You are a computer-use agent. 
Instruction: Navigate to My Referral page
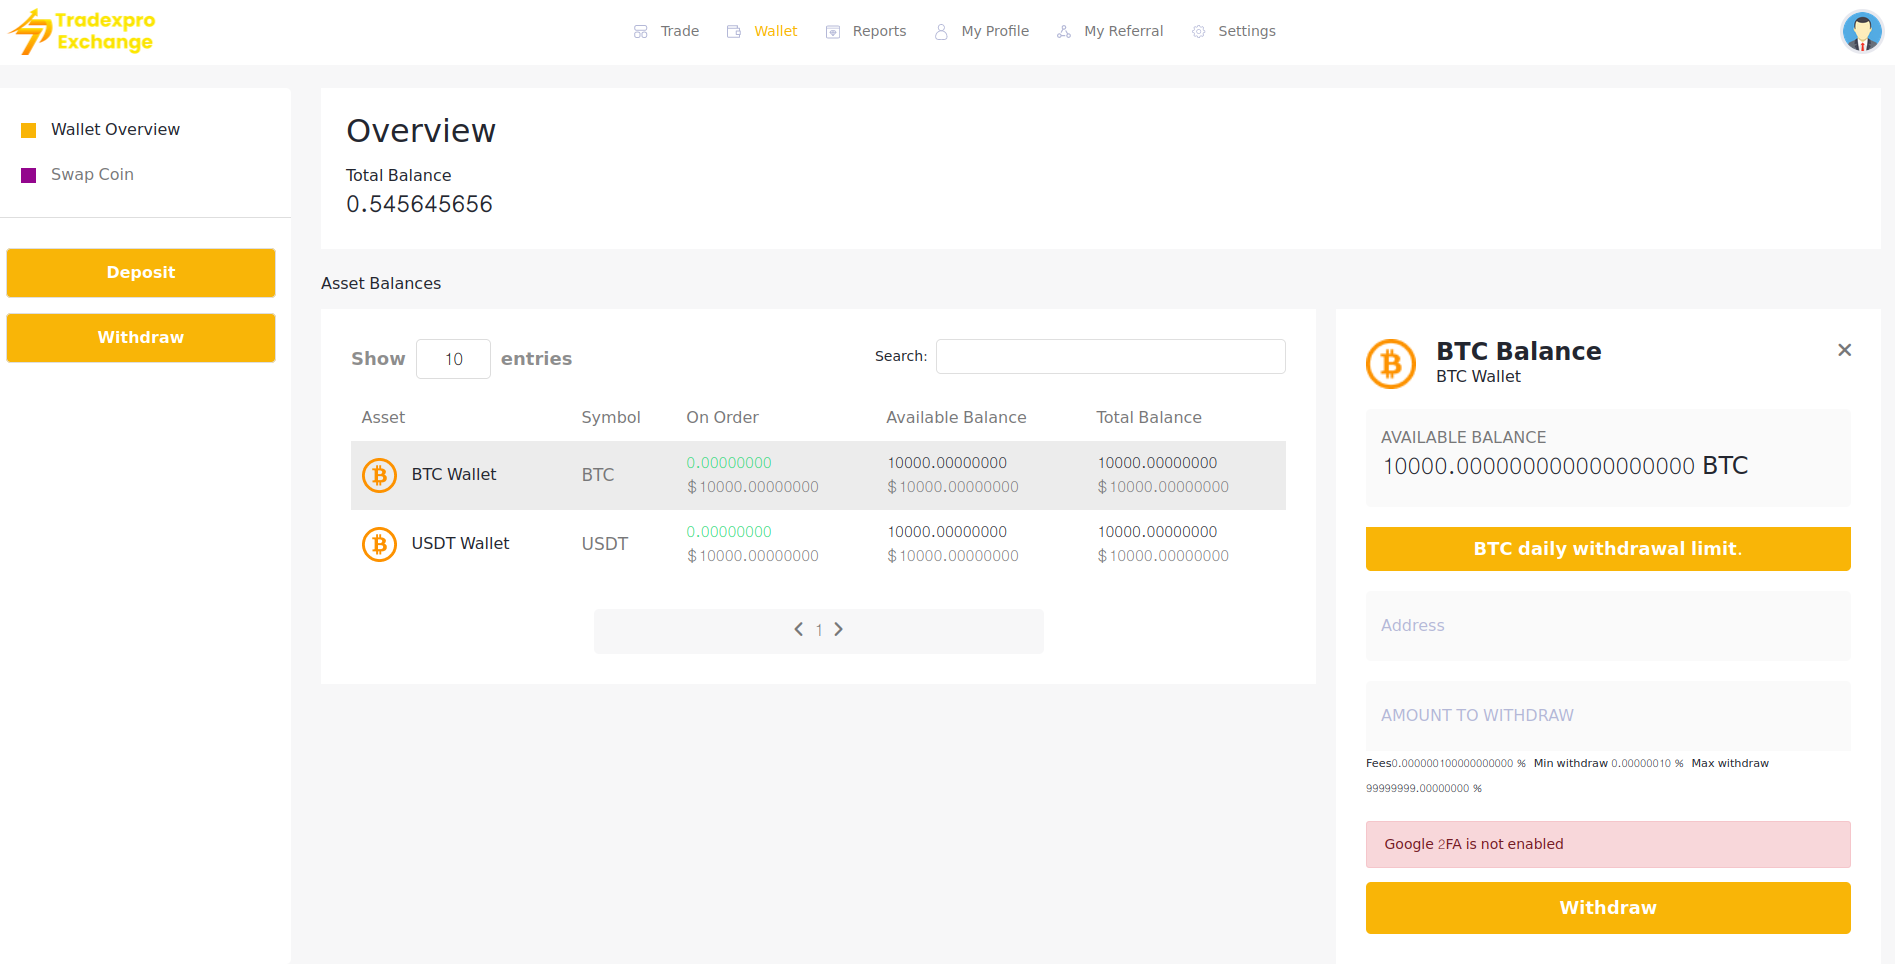click(1110, 32)
